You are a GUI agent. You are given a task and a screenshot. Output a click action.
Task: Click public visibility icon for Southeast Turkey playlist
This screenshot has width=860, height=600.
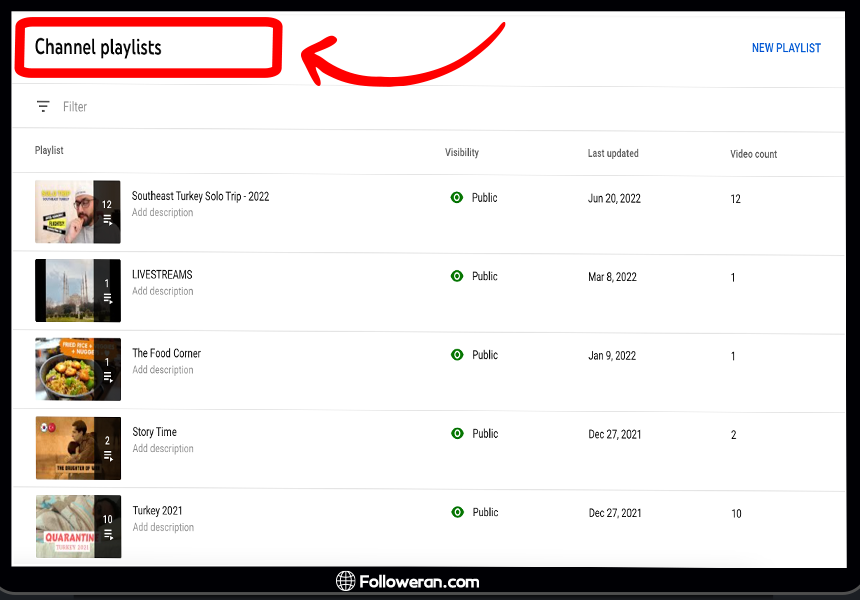coord(457,198)
